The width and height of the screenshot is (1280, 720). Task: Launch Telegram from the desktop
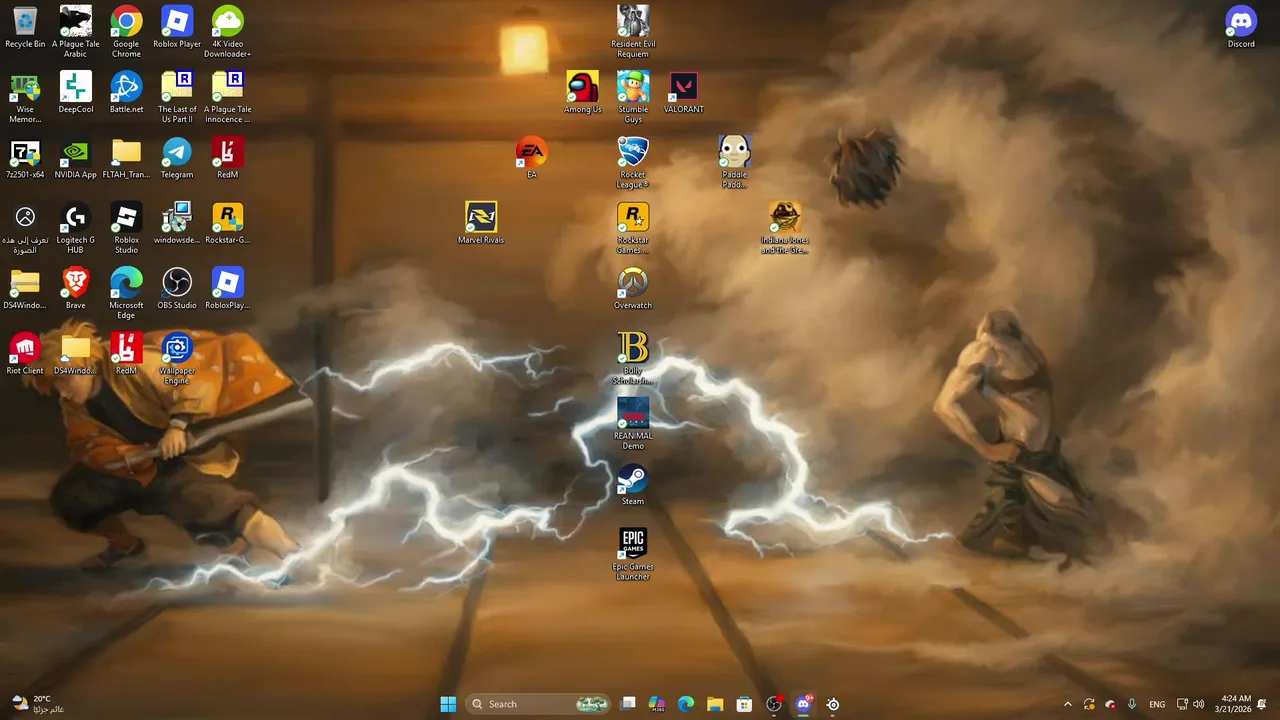pyautogui.click(x=177, y=158)
